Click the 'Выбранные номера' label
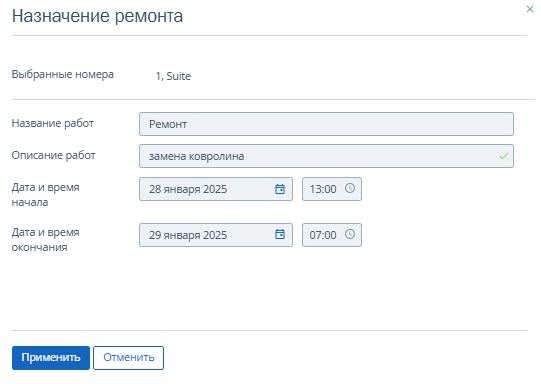Viewport: 541px width, 384px height. tap(62, 74)
